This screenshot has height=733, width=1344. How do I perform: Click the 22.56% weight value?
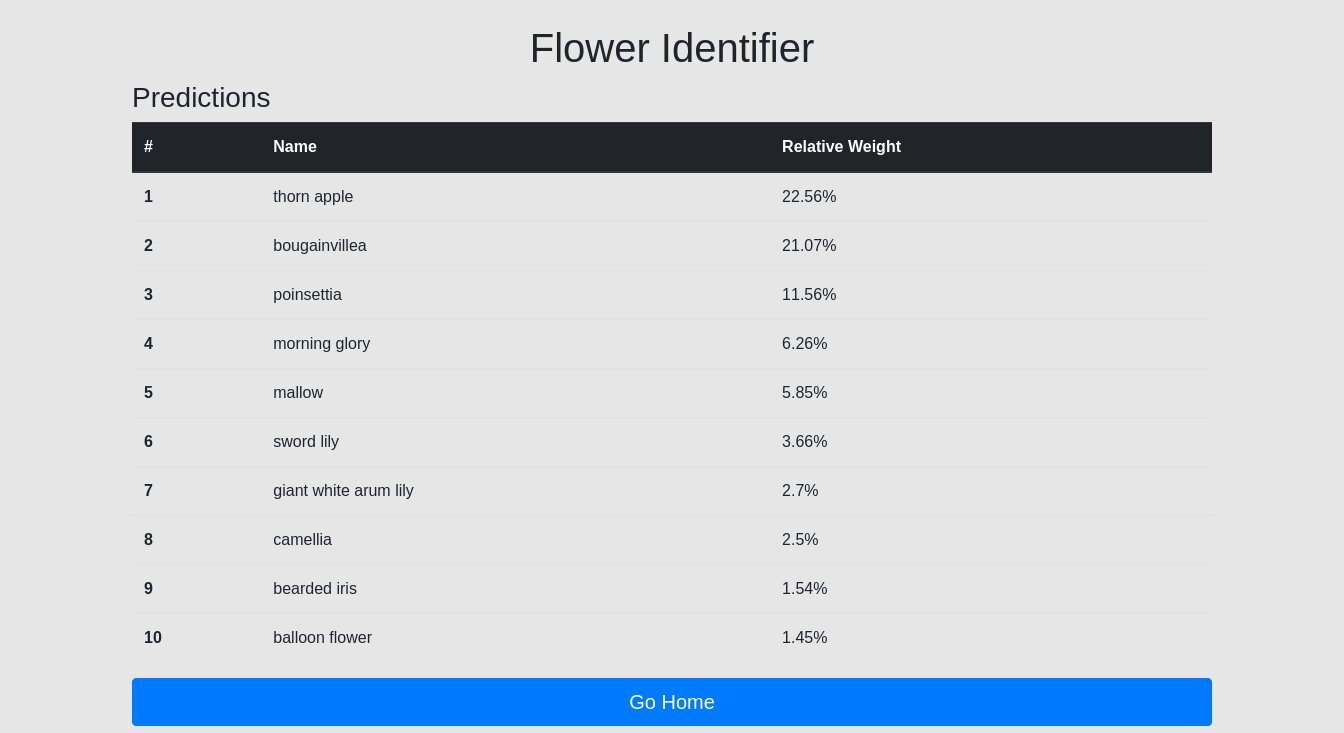809,197
